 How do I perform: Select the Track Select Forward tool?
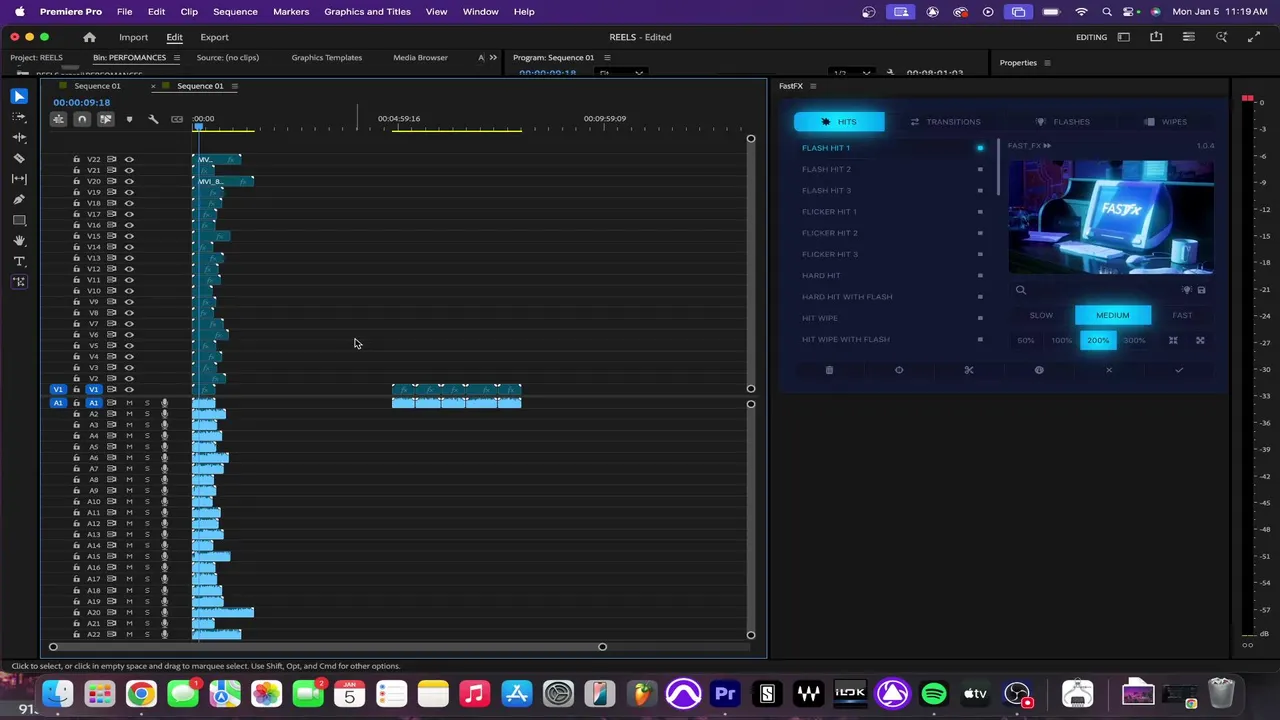19,117
